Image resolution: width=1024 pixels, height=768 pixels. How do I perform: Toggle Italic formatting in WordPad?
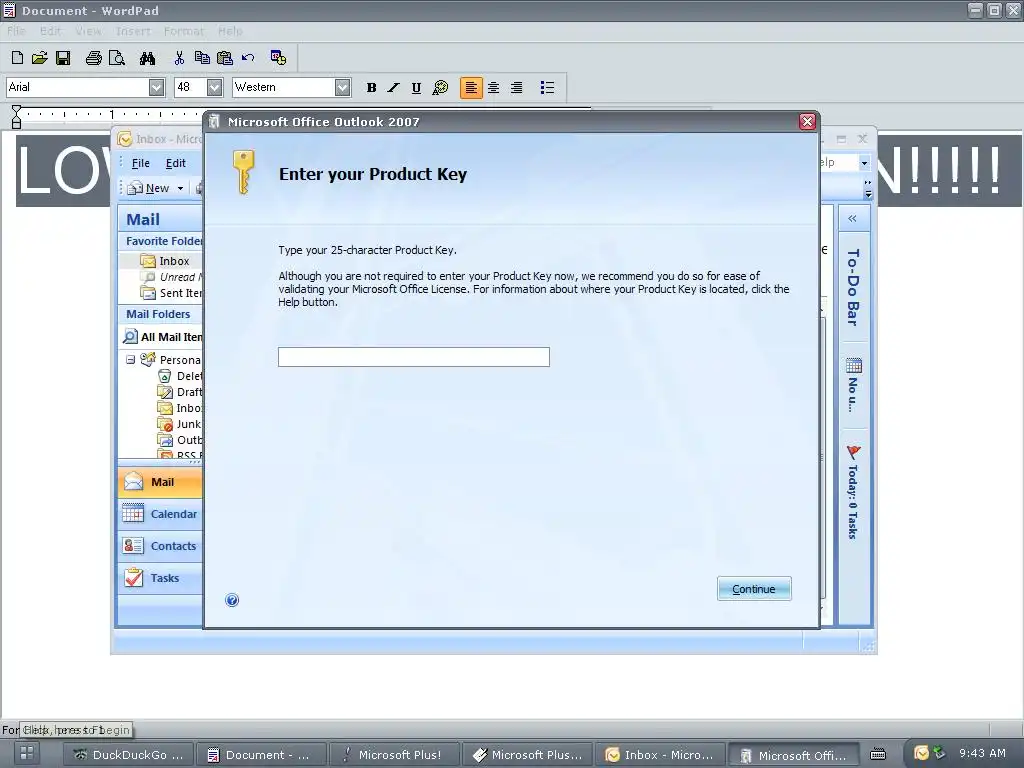[393, 88]
